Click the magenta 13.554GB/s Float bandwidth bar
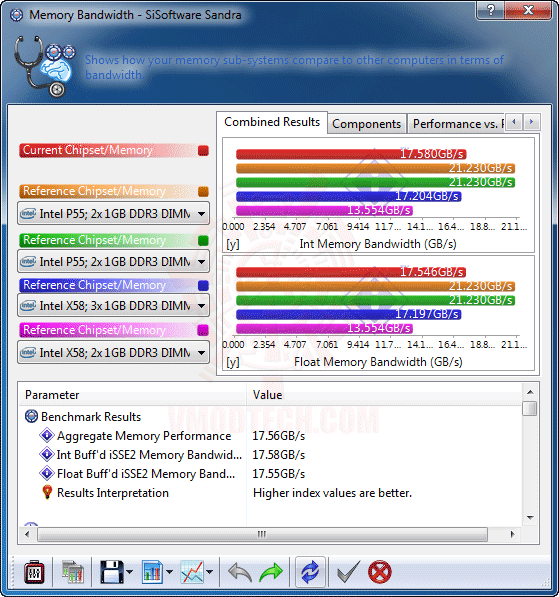Viewport: 559px width, 597px height. click(x=324, y=328)
